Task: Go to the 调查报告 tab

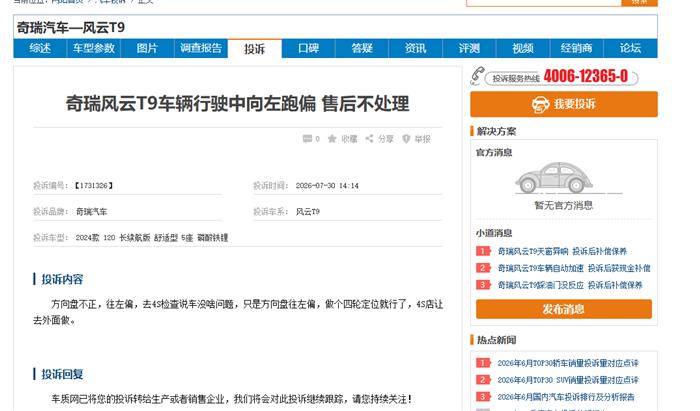Action: [x=201, y=48]
